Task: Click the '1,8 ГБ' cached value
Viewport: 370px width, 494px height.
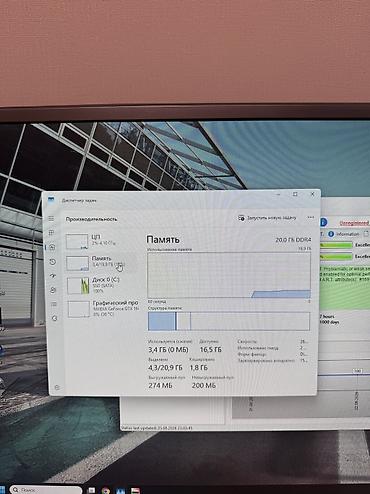Action: tap(198, 368)
